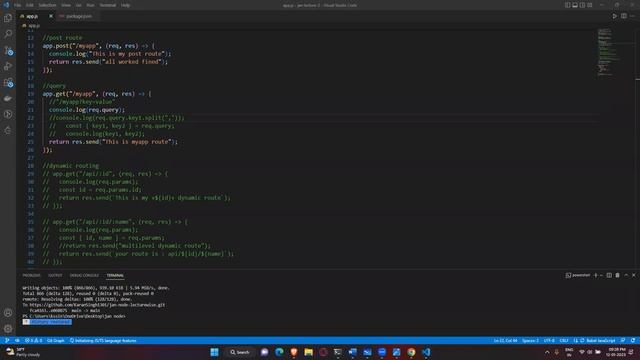Create a new terminal with the plus icon
This screenshot has width=640, height=360.
point(596,276)
